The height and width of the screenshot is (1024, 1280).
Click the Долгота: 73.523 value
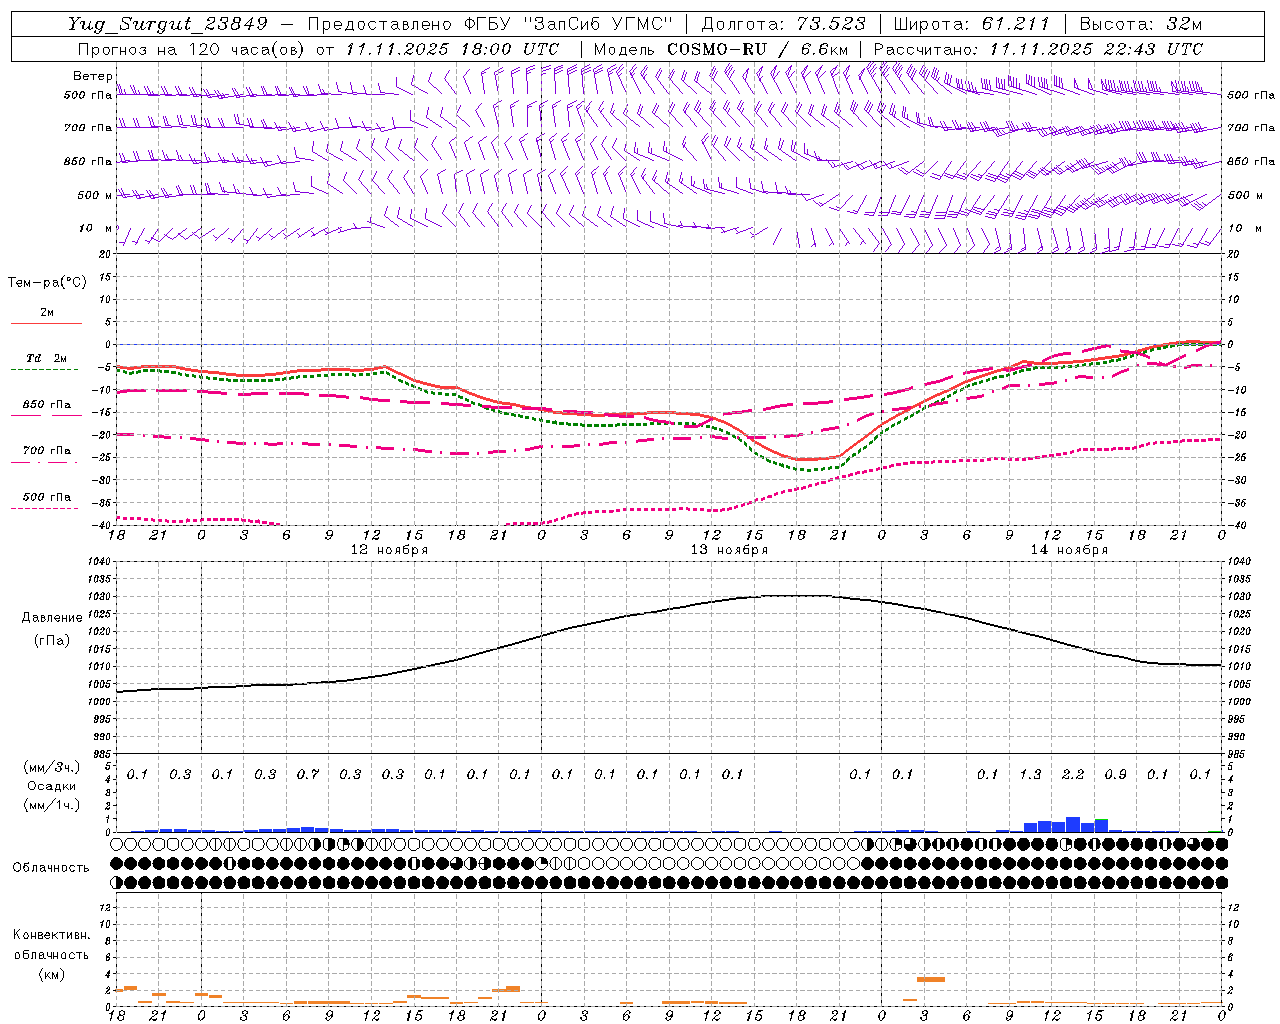tap(783, 24)
